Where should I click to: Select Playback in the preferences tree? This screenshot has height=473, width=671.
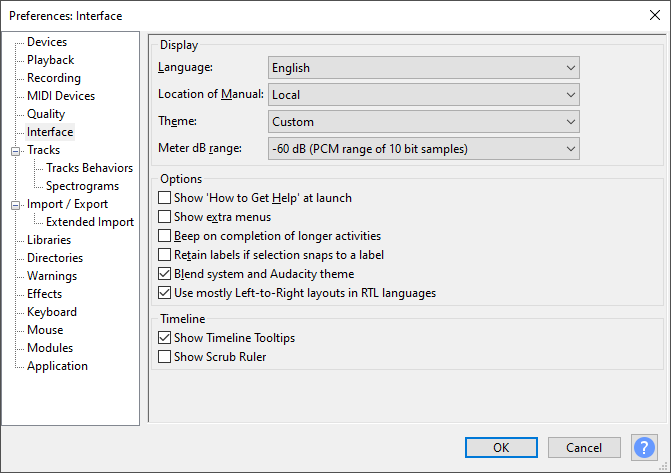point(50,60)
